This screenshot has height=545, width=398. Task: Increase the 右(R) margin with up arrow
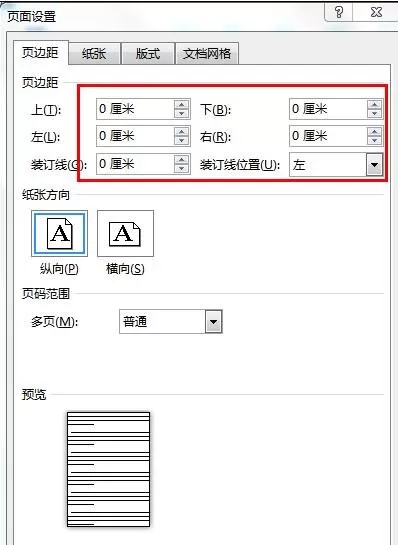374,131
